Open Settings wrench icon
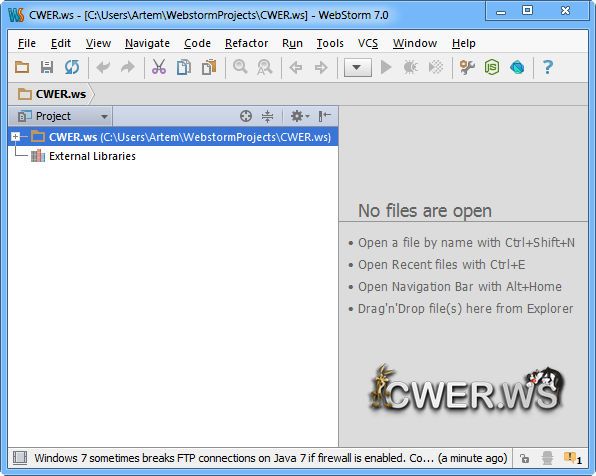The width and height of the screenshot is (596, 476). click(467, 67)
